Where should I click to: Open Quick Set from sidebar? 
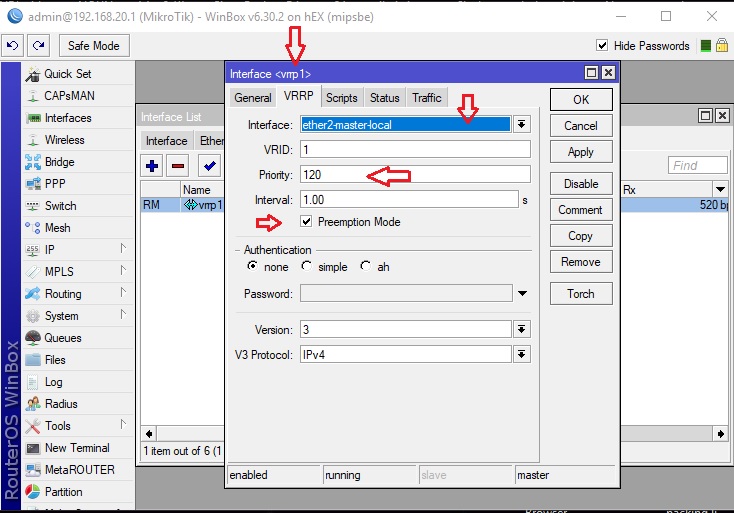[x=68, y=74]
